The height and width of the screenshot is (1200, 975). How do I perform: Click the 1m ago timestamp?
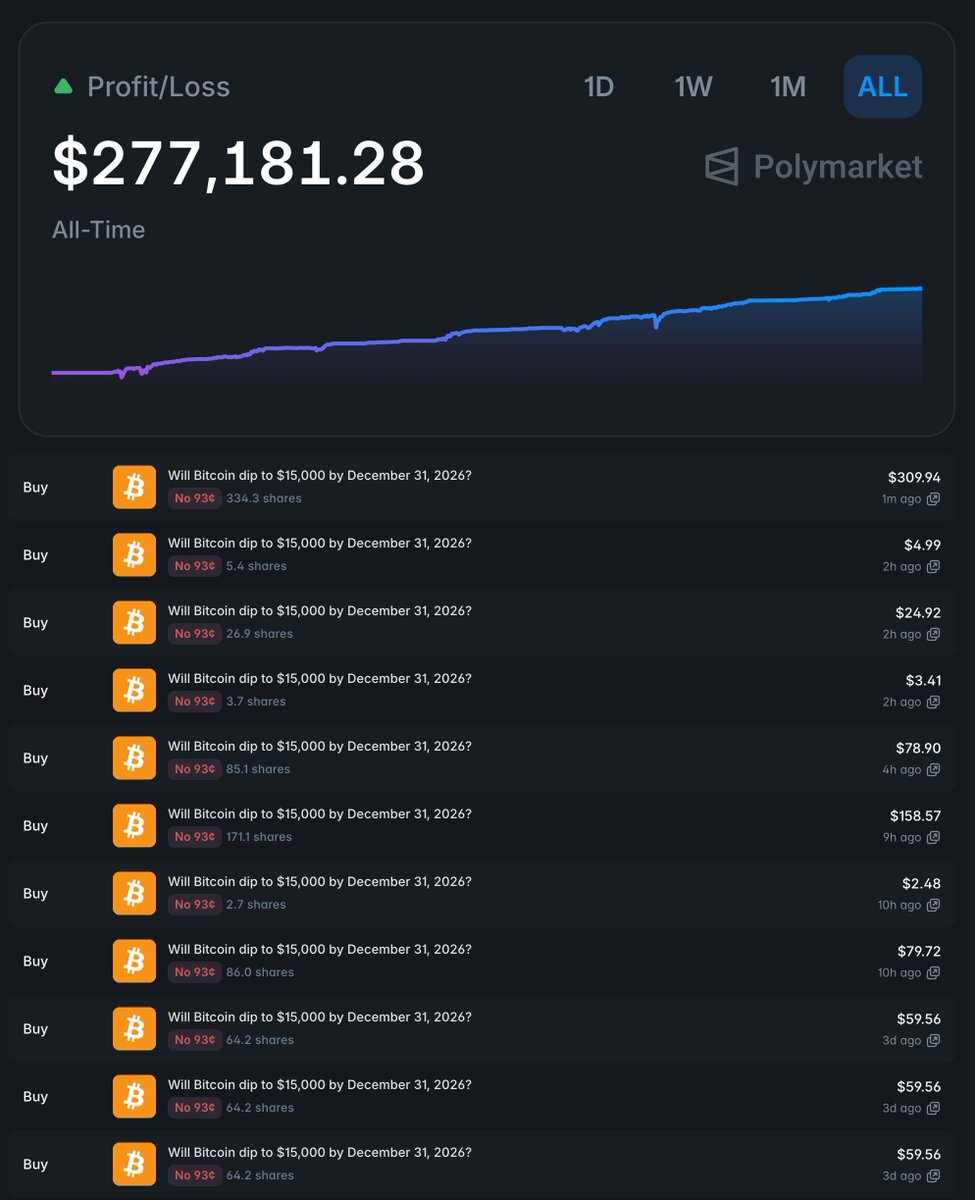point(901,499)
